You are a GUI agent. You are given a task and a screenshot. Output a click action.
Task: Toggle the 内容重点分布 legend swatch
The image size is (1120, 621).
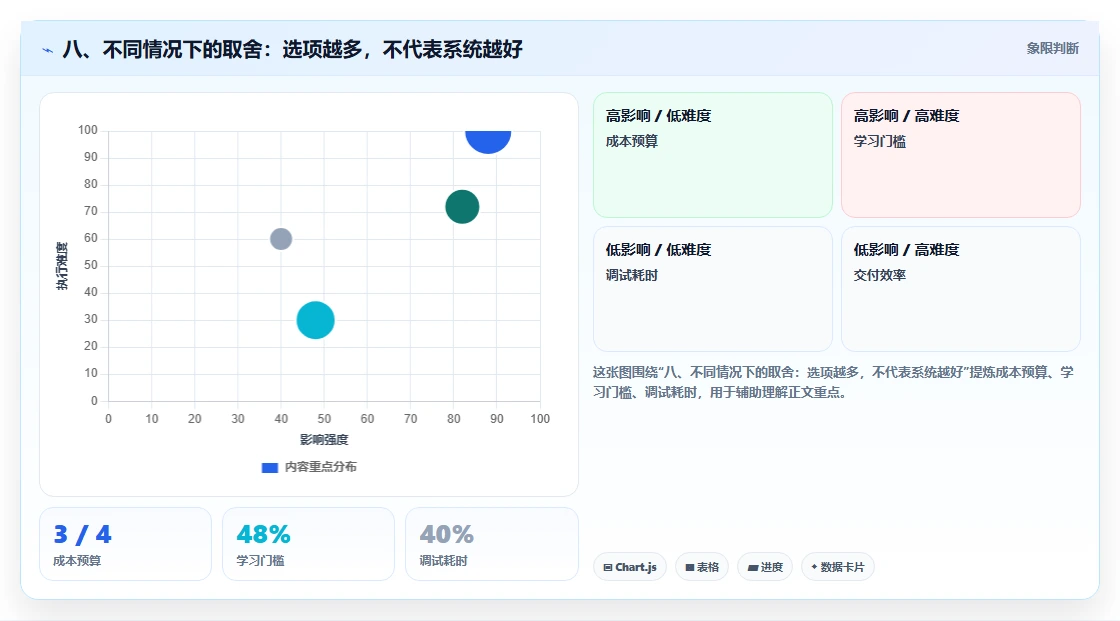(270, 467)
